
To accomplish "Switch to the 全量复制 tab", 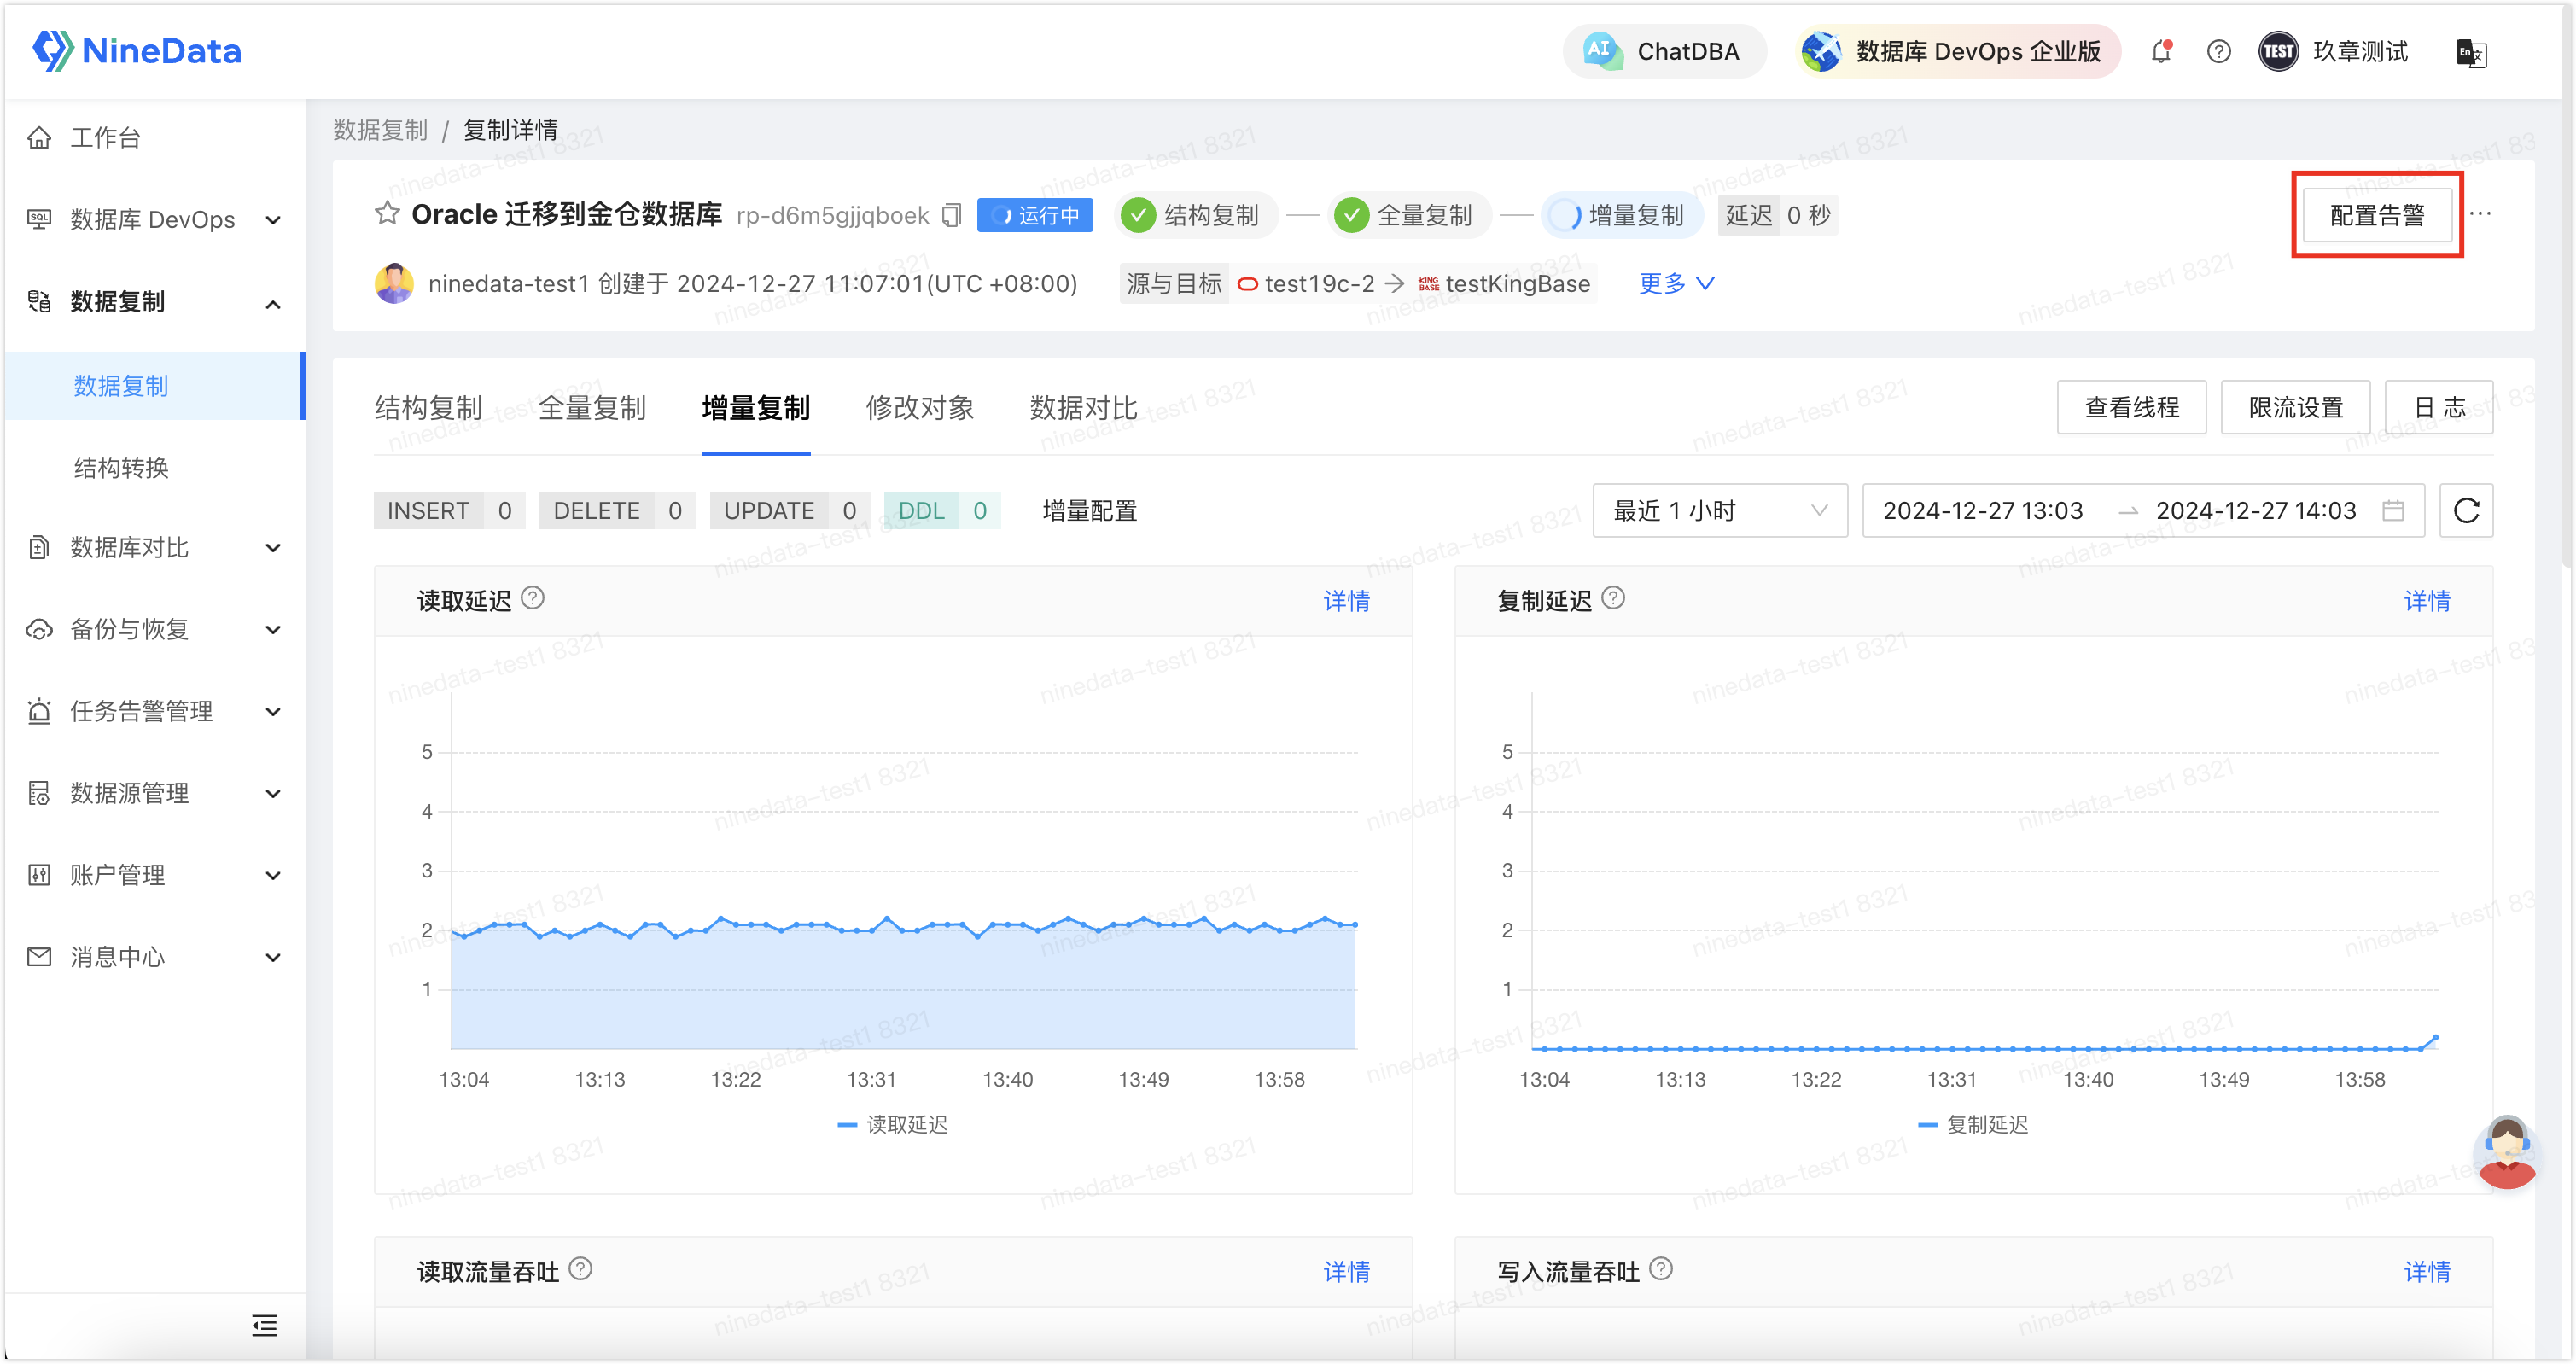I will (x=592, y=408).
